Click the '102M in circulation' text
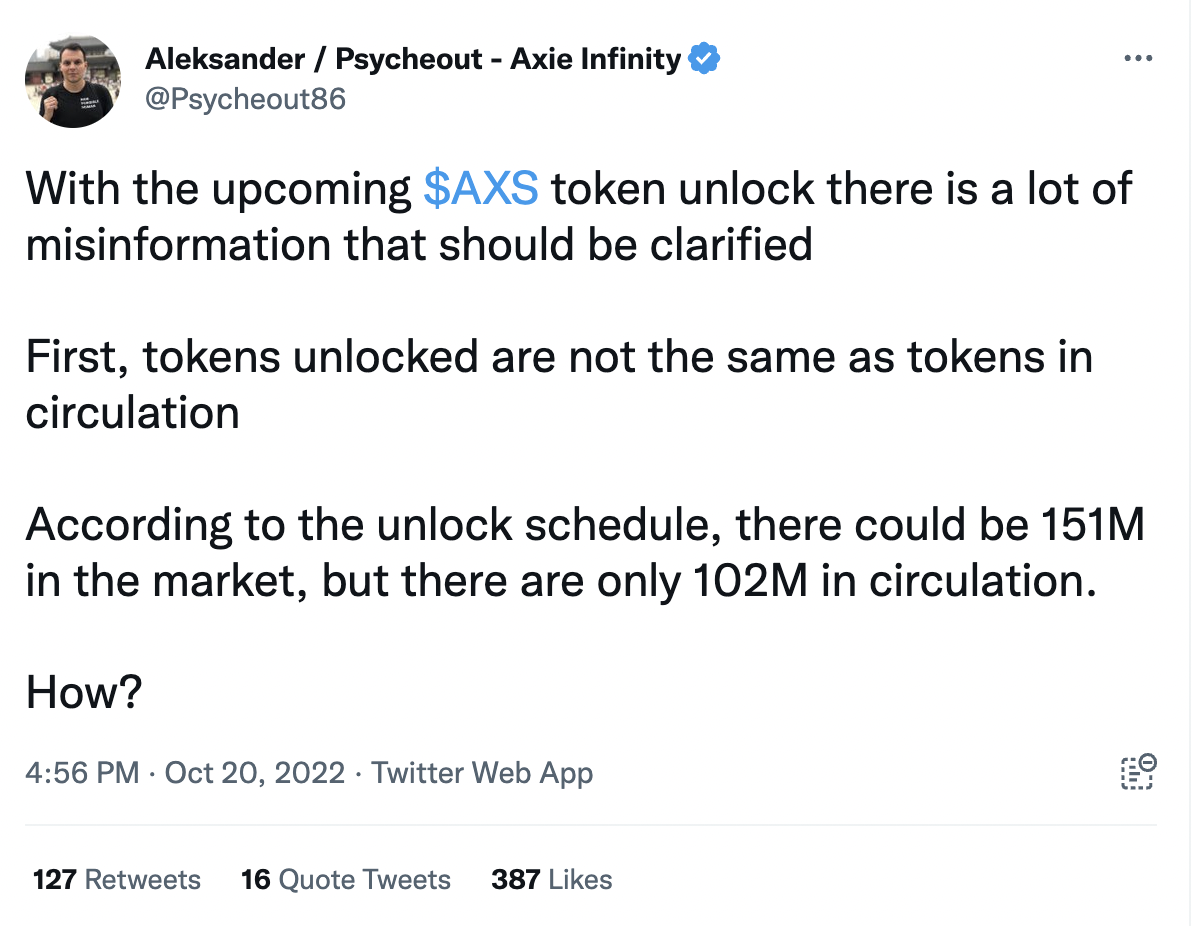Image resolution: width=1192 pixels, height=926 pixels. click(895, 581)
